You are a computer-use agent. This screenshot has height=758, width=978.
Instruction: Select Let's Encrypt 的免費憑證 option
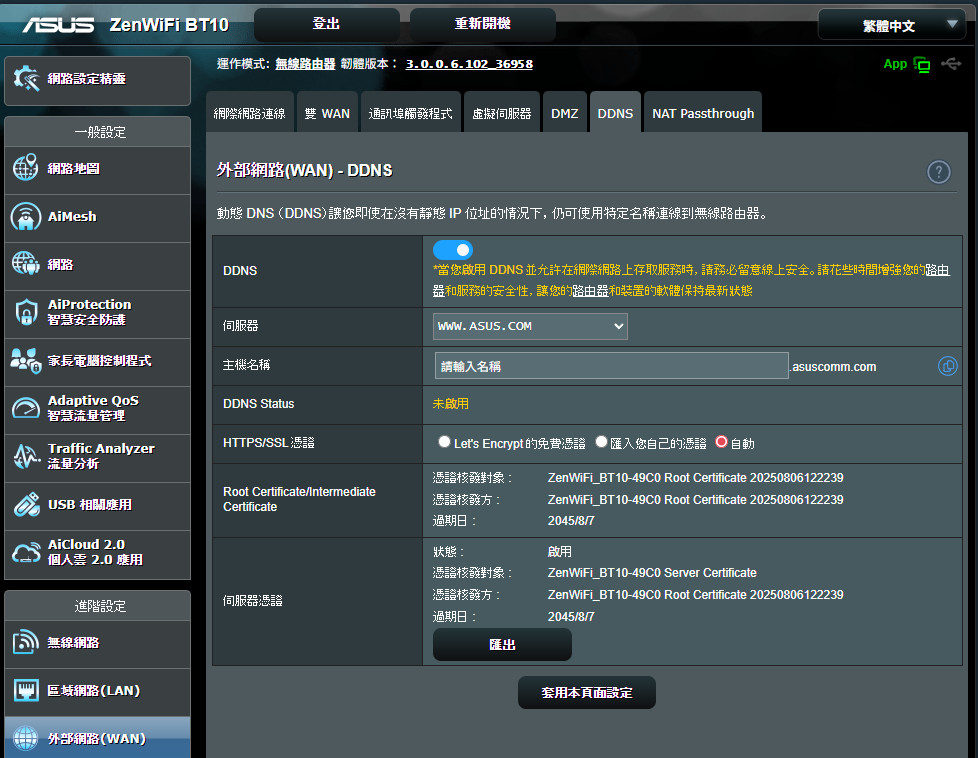click(444, 442)
